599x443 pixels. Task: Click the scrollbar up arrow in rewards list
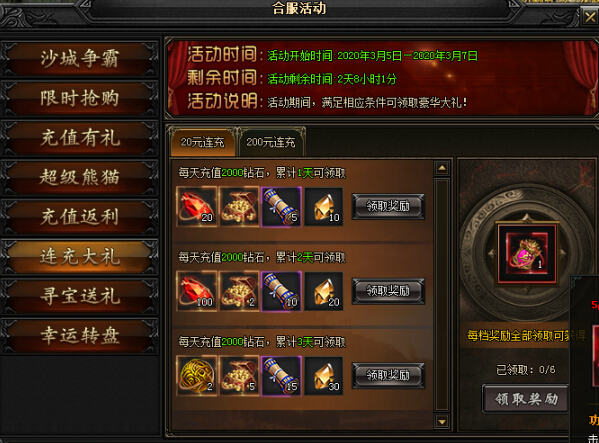[442, 168]
